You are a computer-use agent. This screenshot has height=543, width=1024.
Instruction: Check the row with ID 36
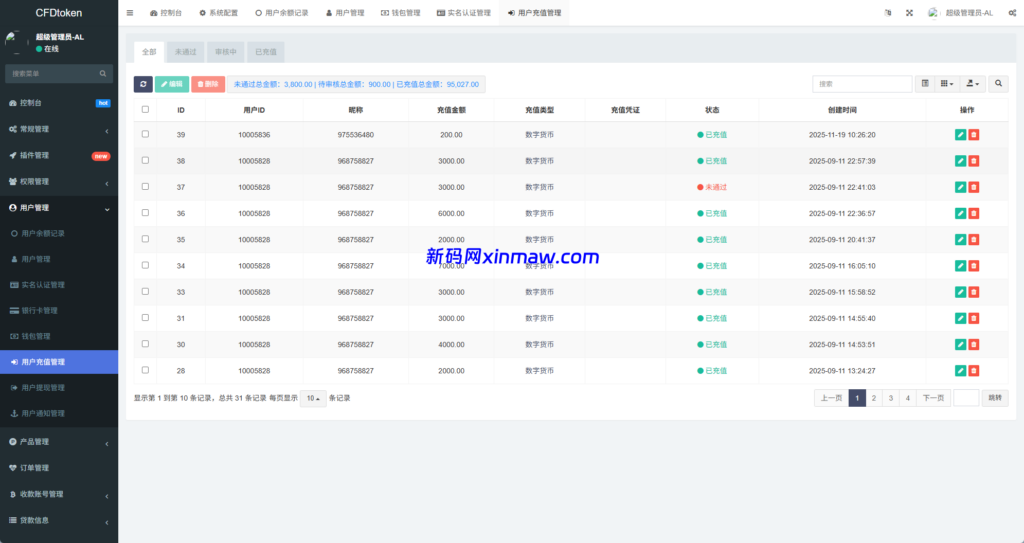point(145,212)
